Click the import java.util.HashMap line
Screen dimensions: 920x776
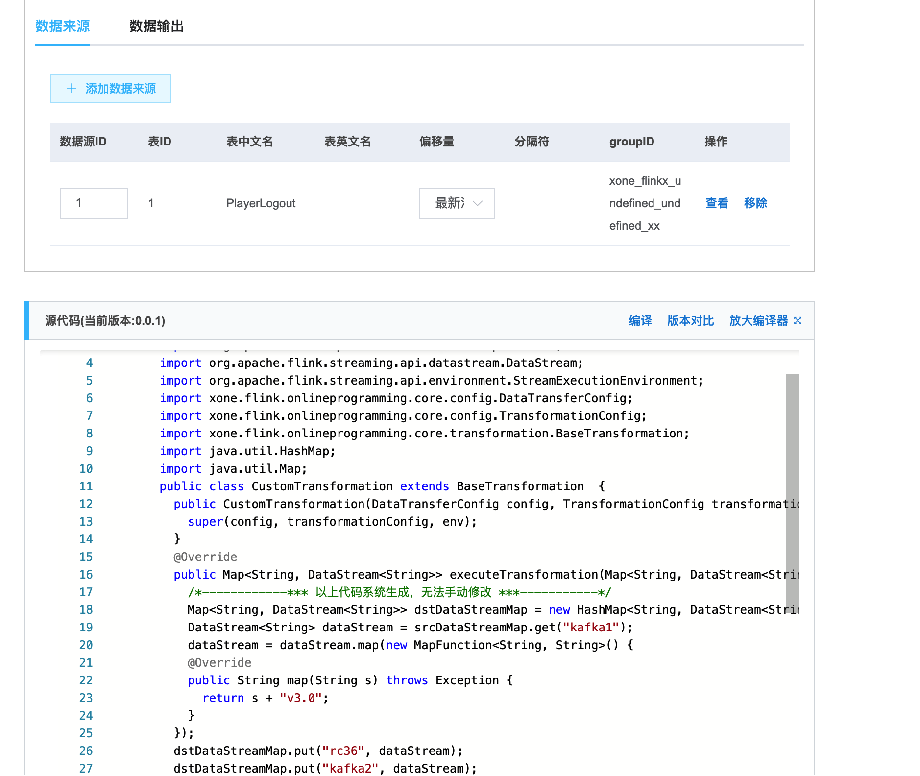coord(248,451)
